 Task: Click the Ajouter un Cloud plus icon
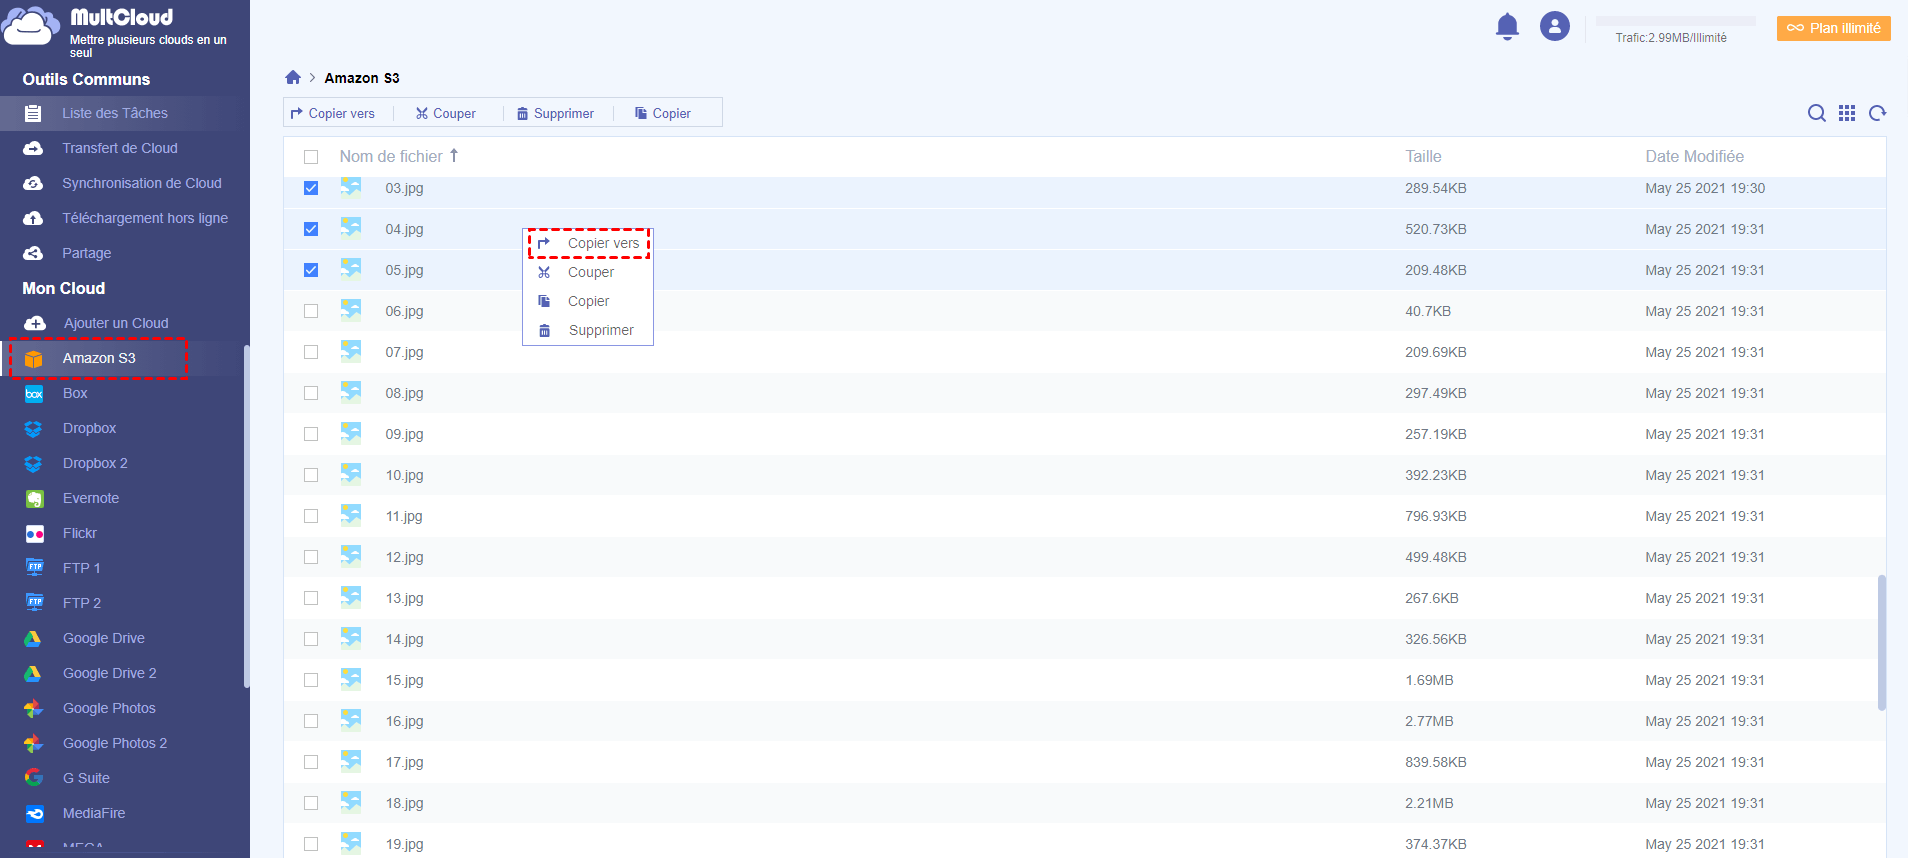click(35, 323)
